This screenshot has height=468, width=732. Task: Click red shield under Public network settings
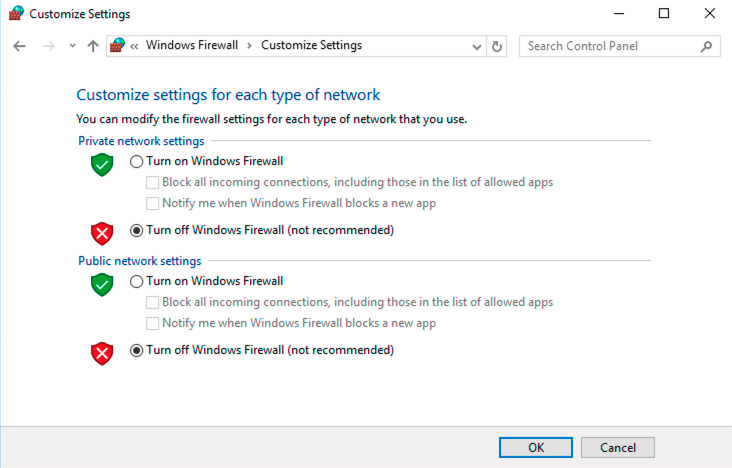(x=102, y=354)
